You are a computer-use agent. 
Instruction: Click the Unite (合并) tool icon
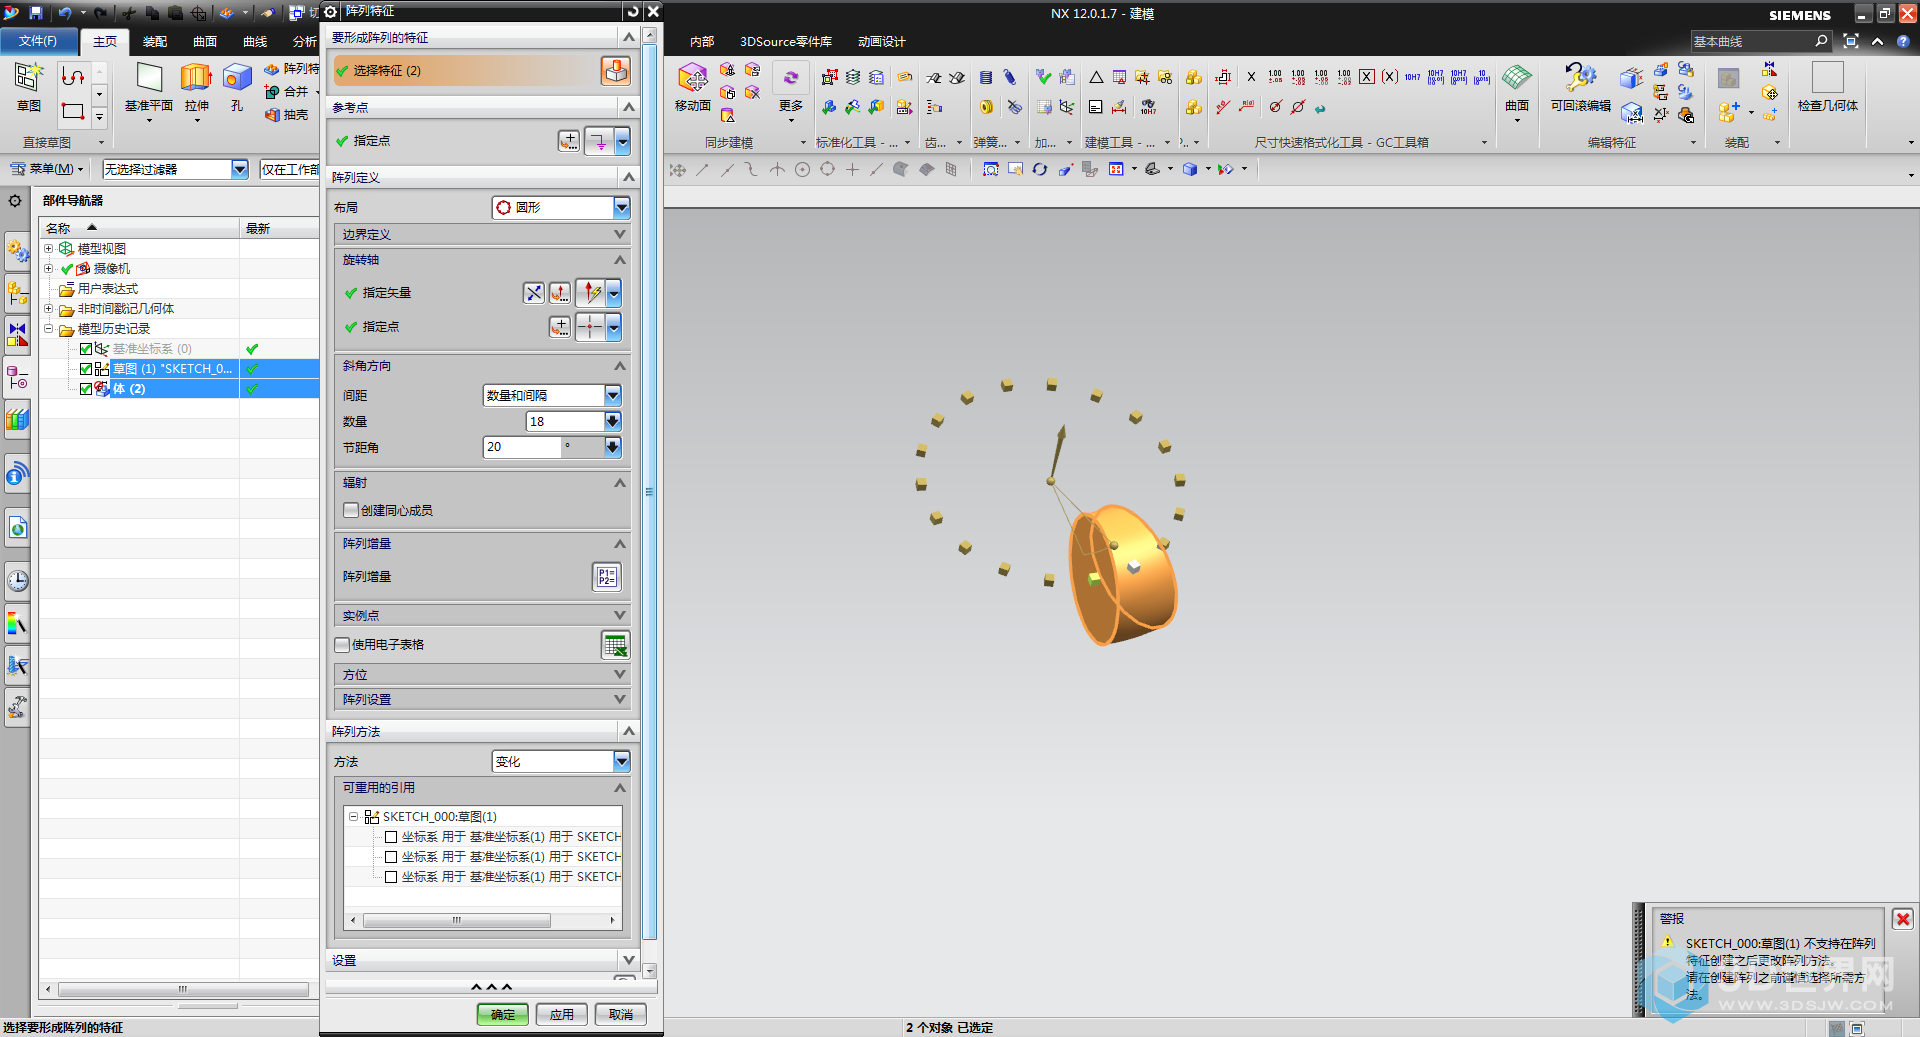coord(271,91)
